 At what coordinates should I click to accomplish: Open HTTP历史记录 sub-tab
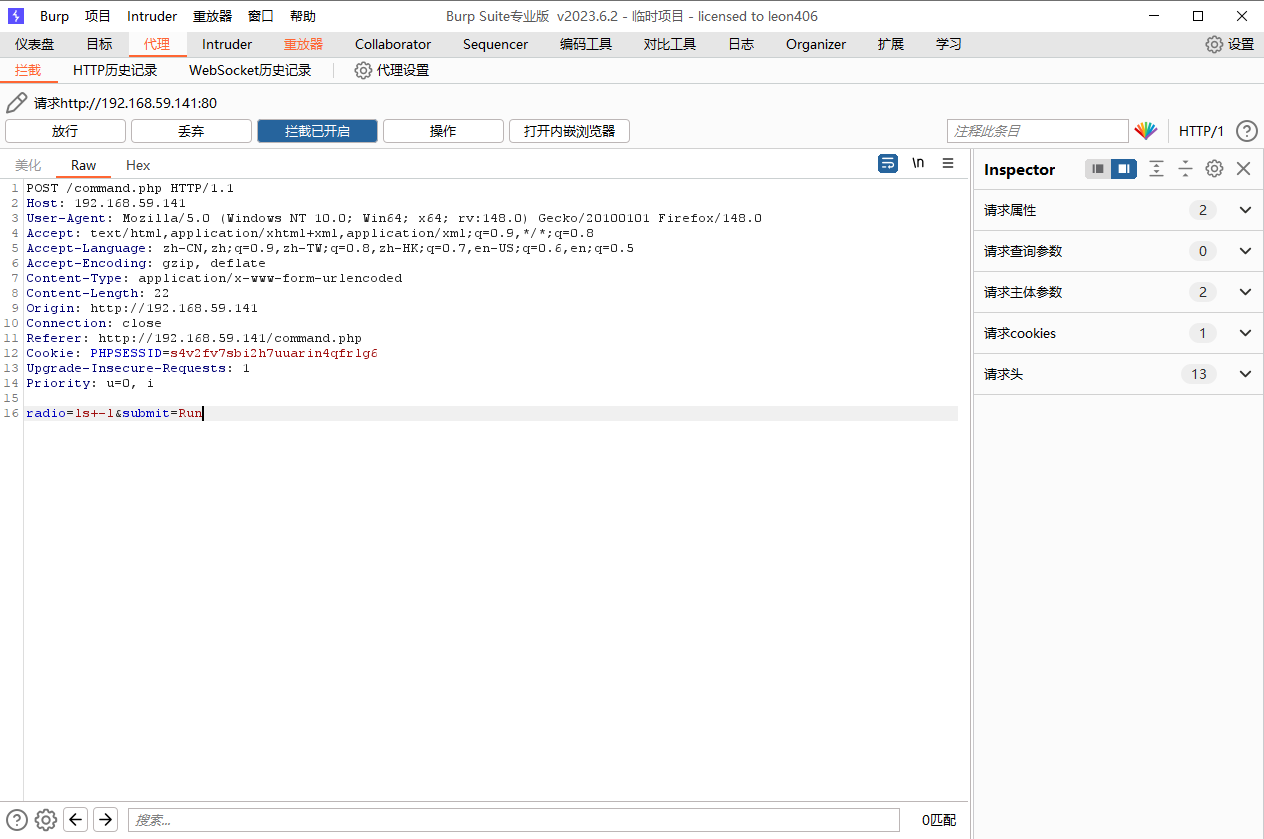tap(115, 70)
